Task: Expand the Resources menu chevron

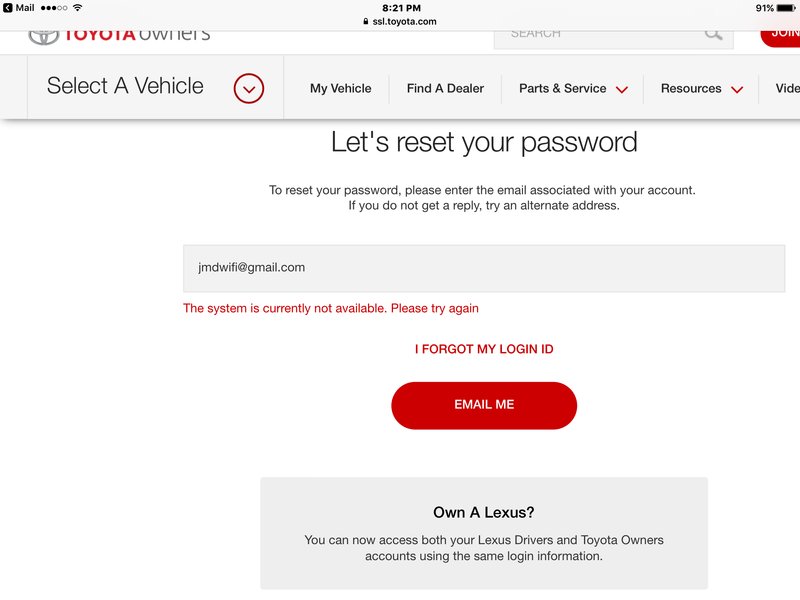Action: pyautogui.click(x=737, y=90)
